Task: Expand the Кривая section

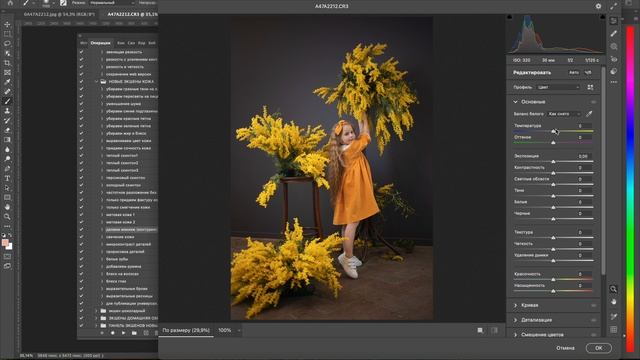Action: coord(516,305)
